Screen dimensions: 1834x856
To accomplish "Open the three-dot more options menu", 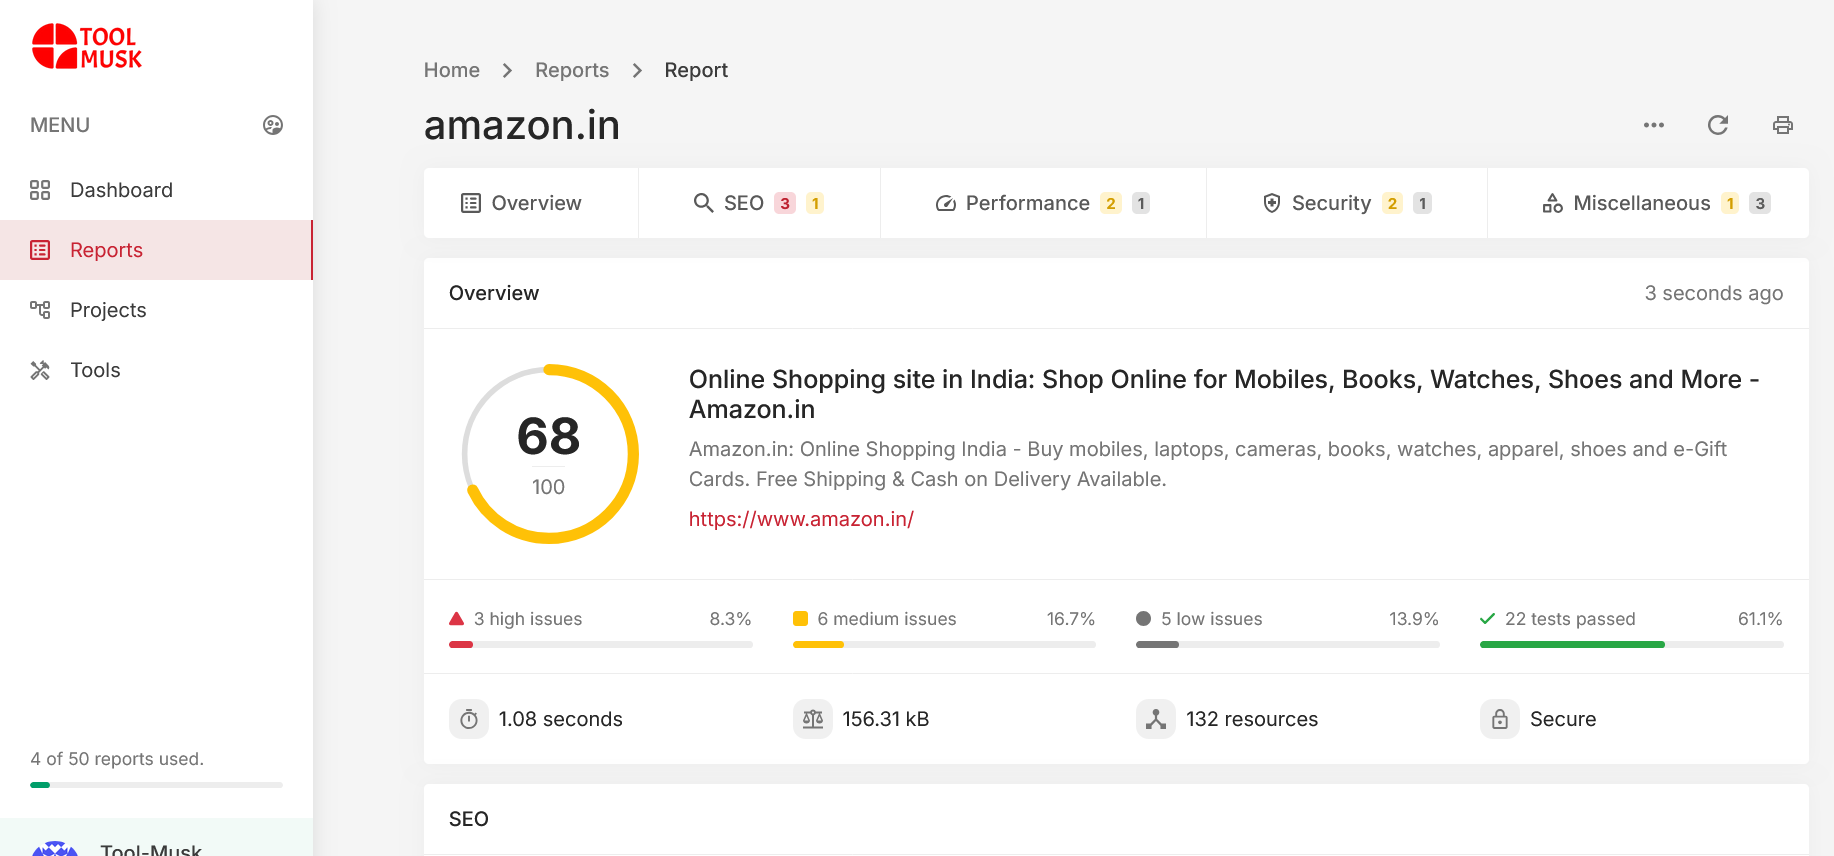I will [x=1654, y=125].
